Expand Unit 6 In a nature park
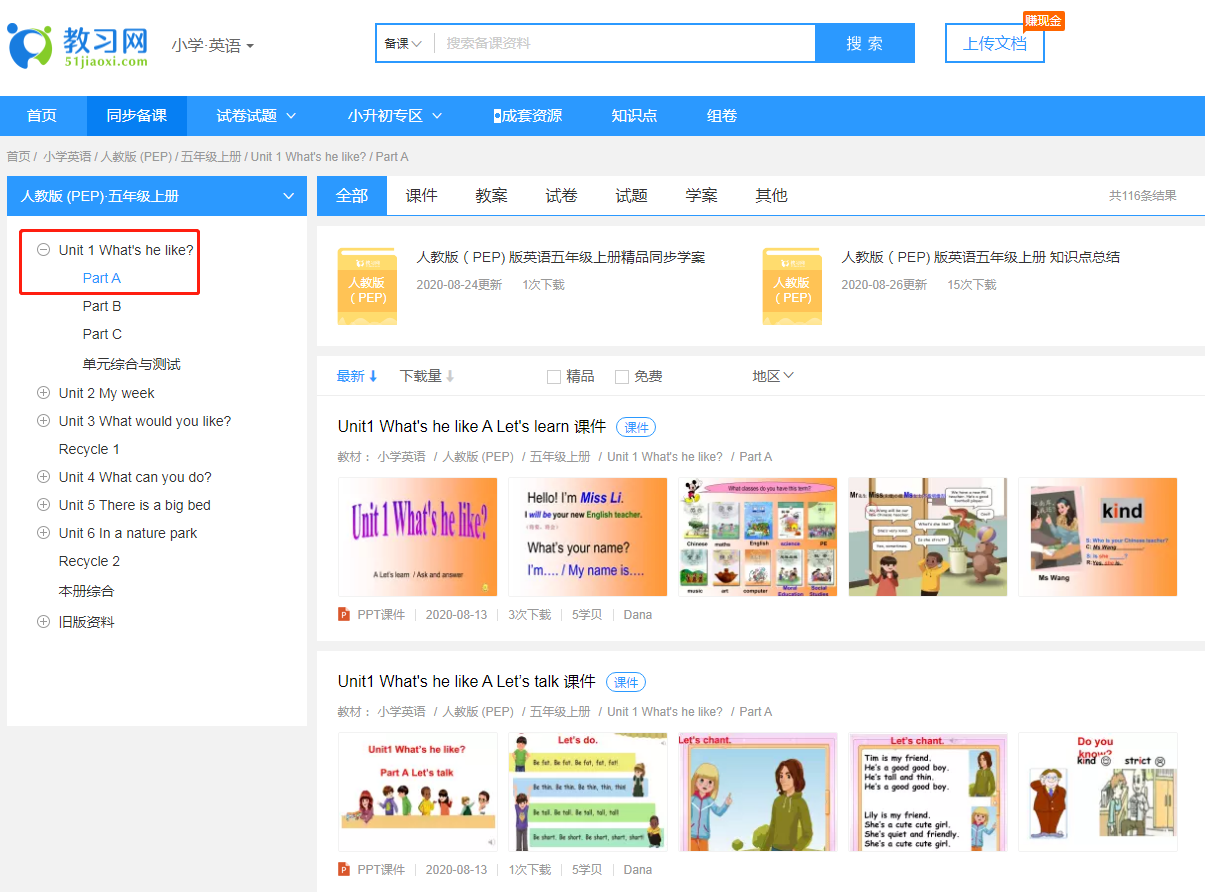The image size is (1205, 892). 43,533
